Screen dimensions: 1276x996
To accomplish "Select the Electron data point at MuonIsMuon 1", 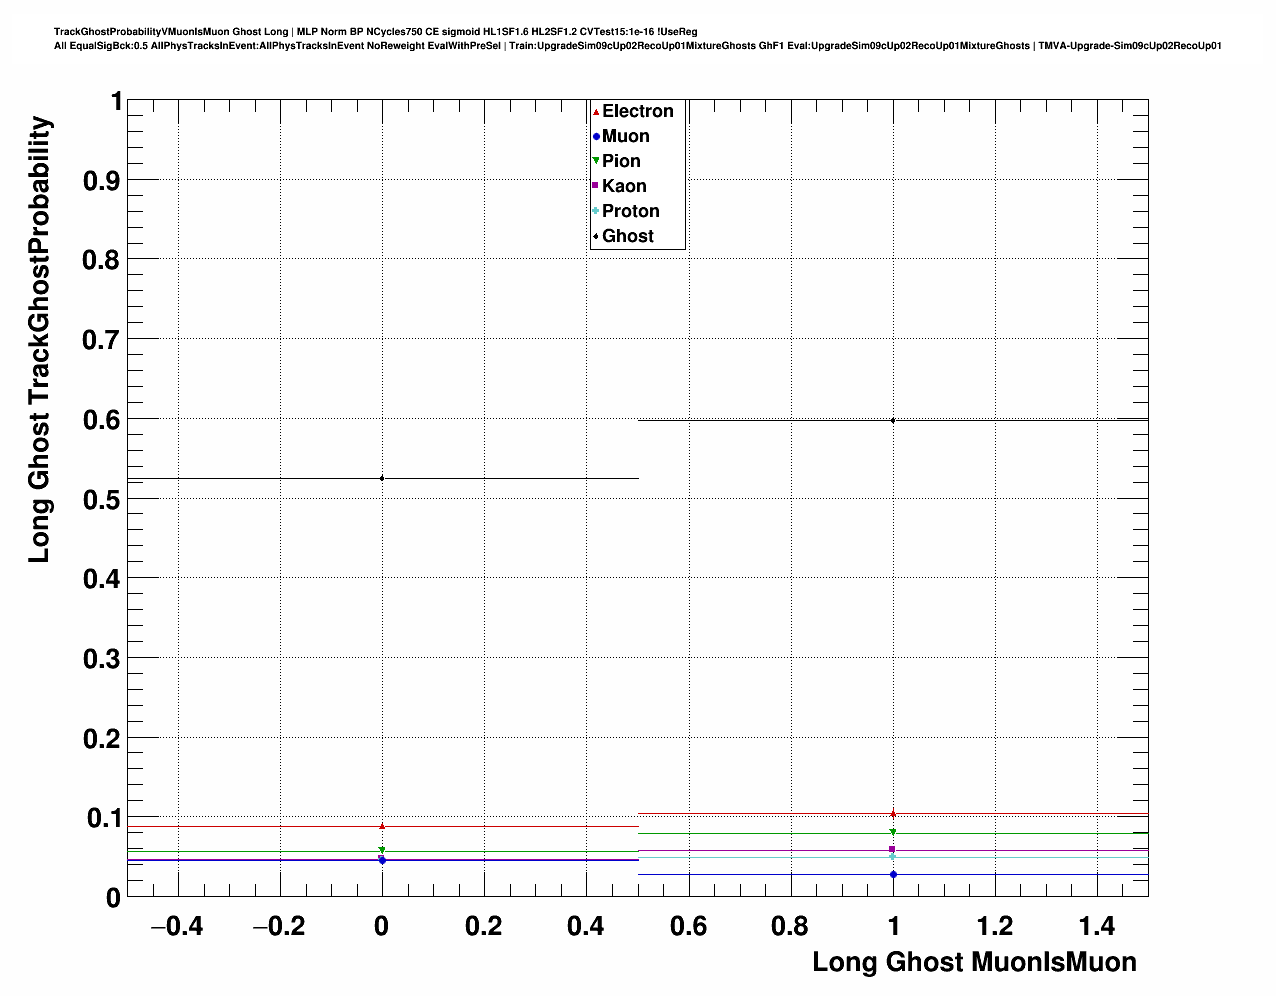I will (893, 813).
